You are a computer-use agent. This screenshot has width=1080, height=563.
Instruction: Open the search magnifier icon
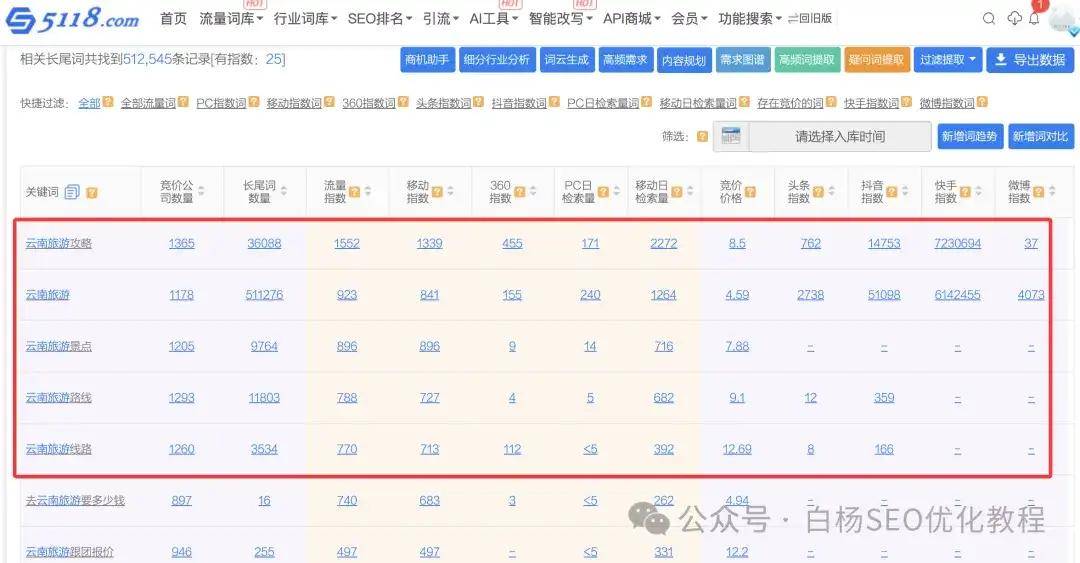coord(988,19)
